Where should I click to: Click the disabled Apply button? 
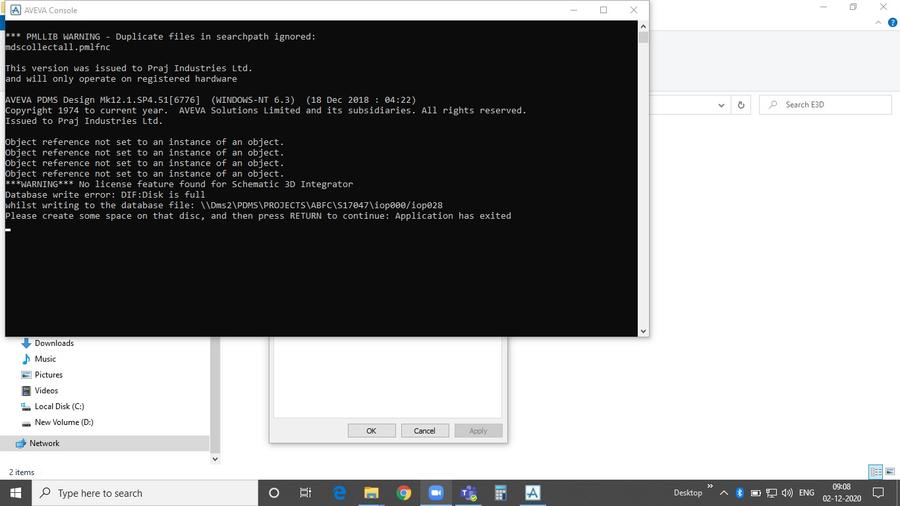tap(478, 431)
